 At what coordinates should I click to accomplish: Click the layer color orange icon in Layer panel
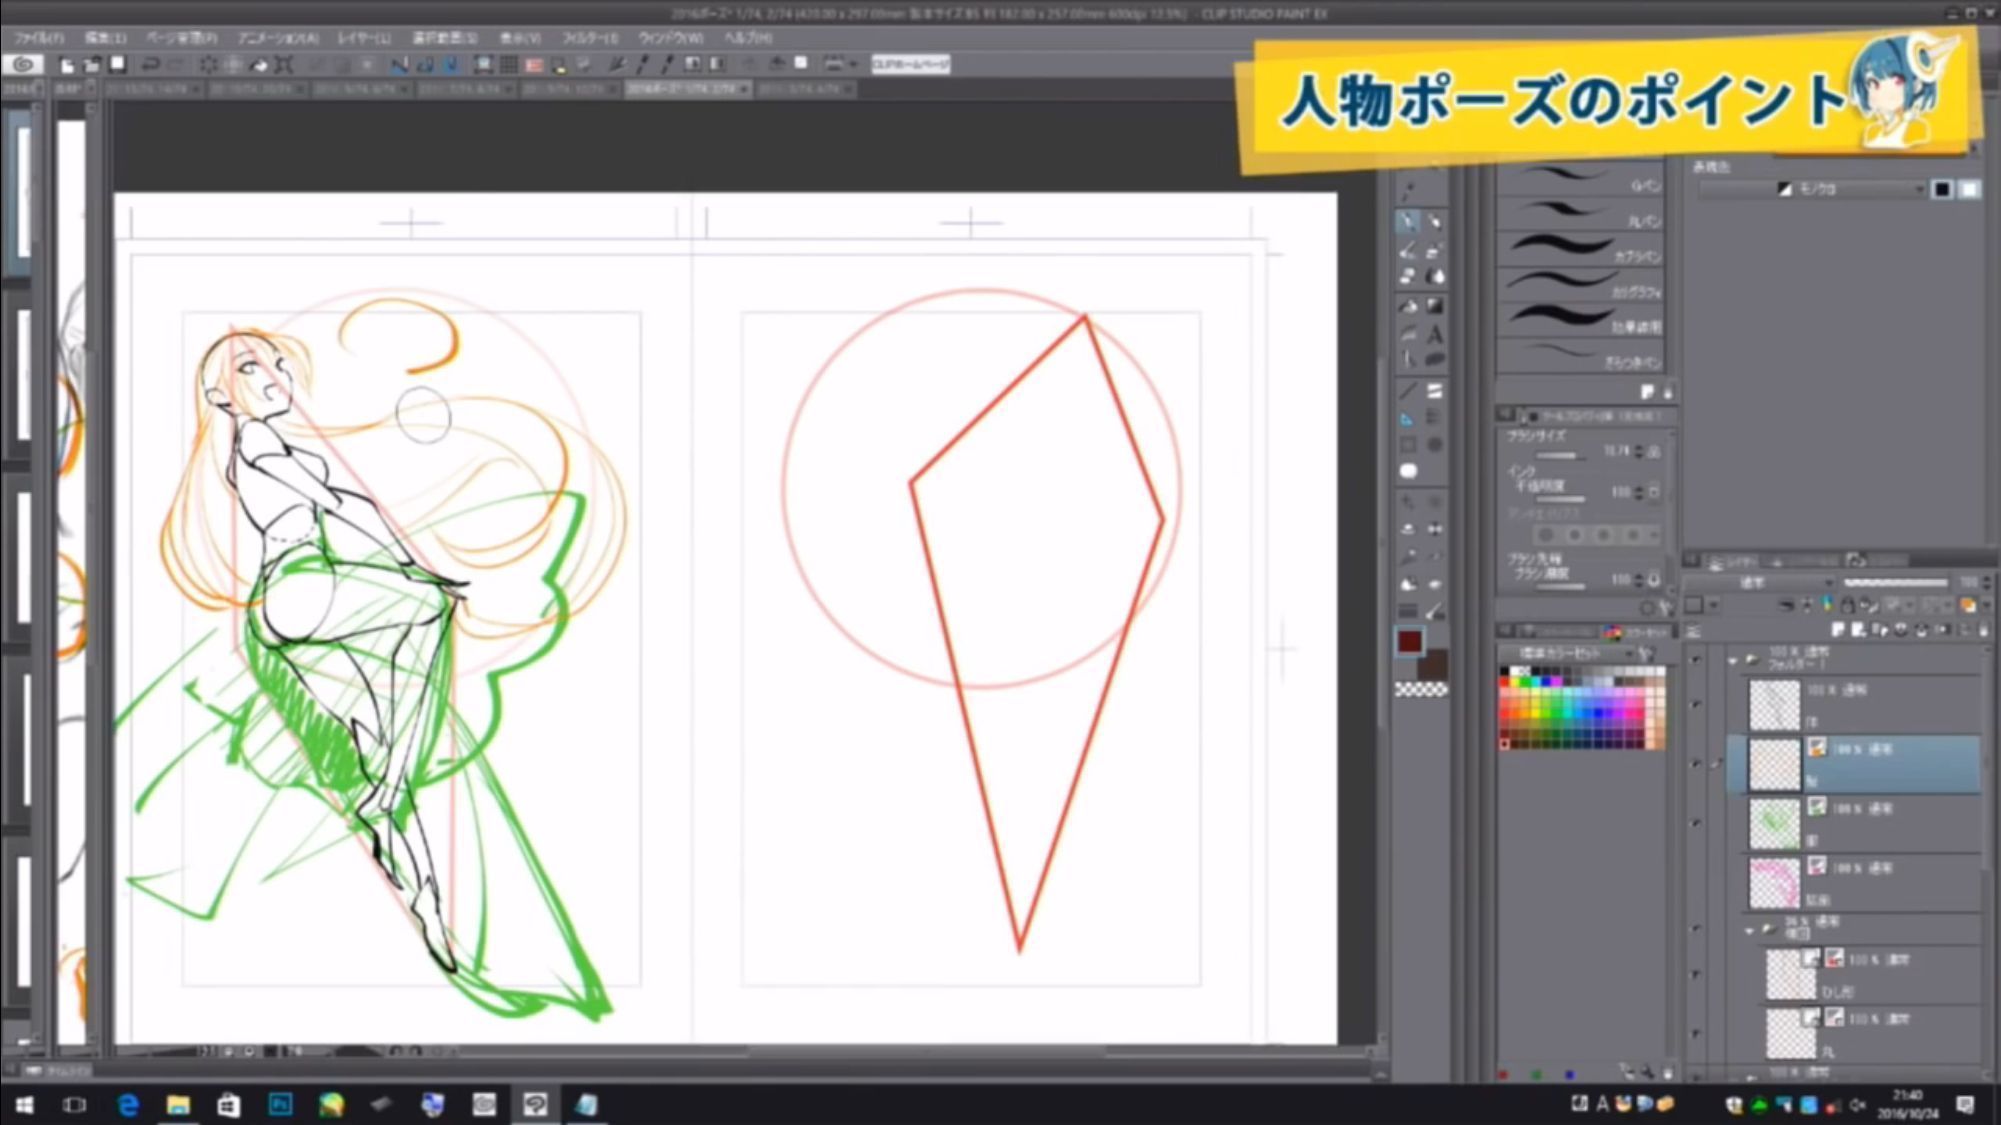tap(1968, 605)
